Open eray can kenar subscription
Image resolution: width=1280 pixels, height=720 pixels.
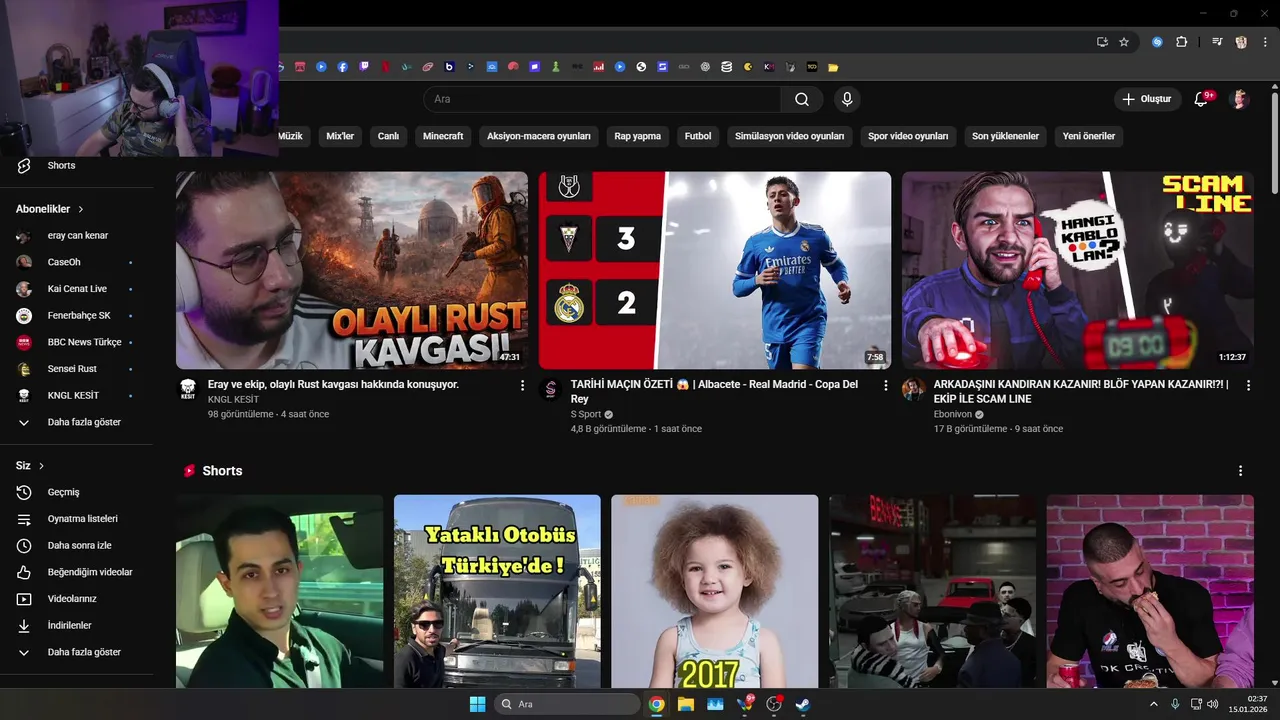click(x=77, y=236)
